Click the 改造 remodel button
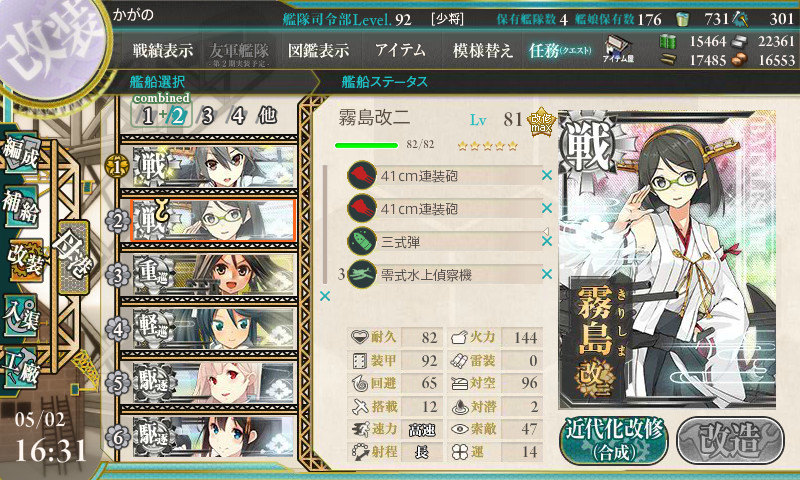 pos(730,440)
